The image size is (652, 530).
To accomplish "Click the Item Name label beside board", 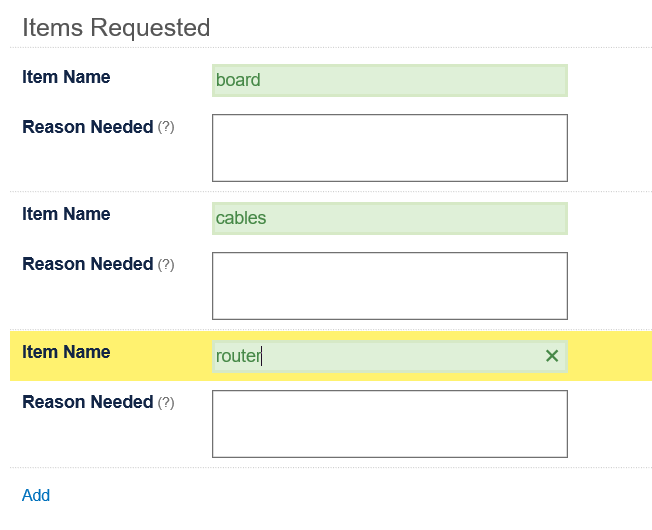I will pyautogui.click(x=66, y=77).
